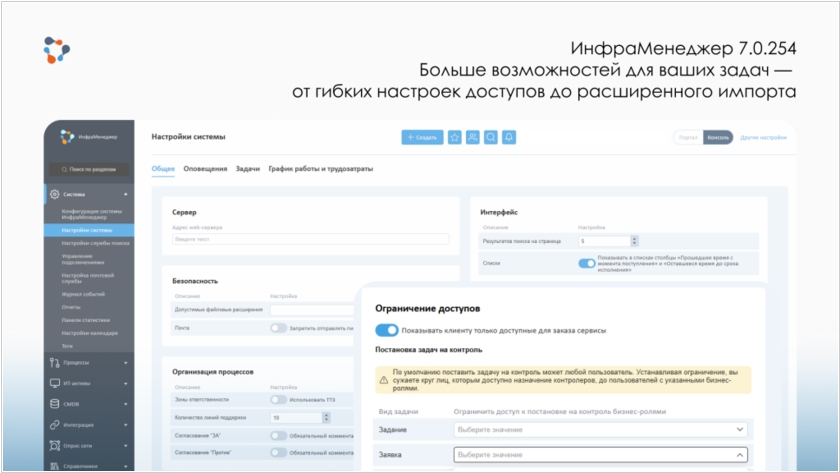Open Теги in sidebar
Viewport: 840px width, 473px height.
coord(67,346)
